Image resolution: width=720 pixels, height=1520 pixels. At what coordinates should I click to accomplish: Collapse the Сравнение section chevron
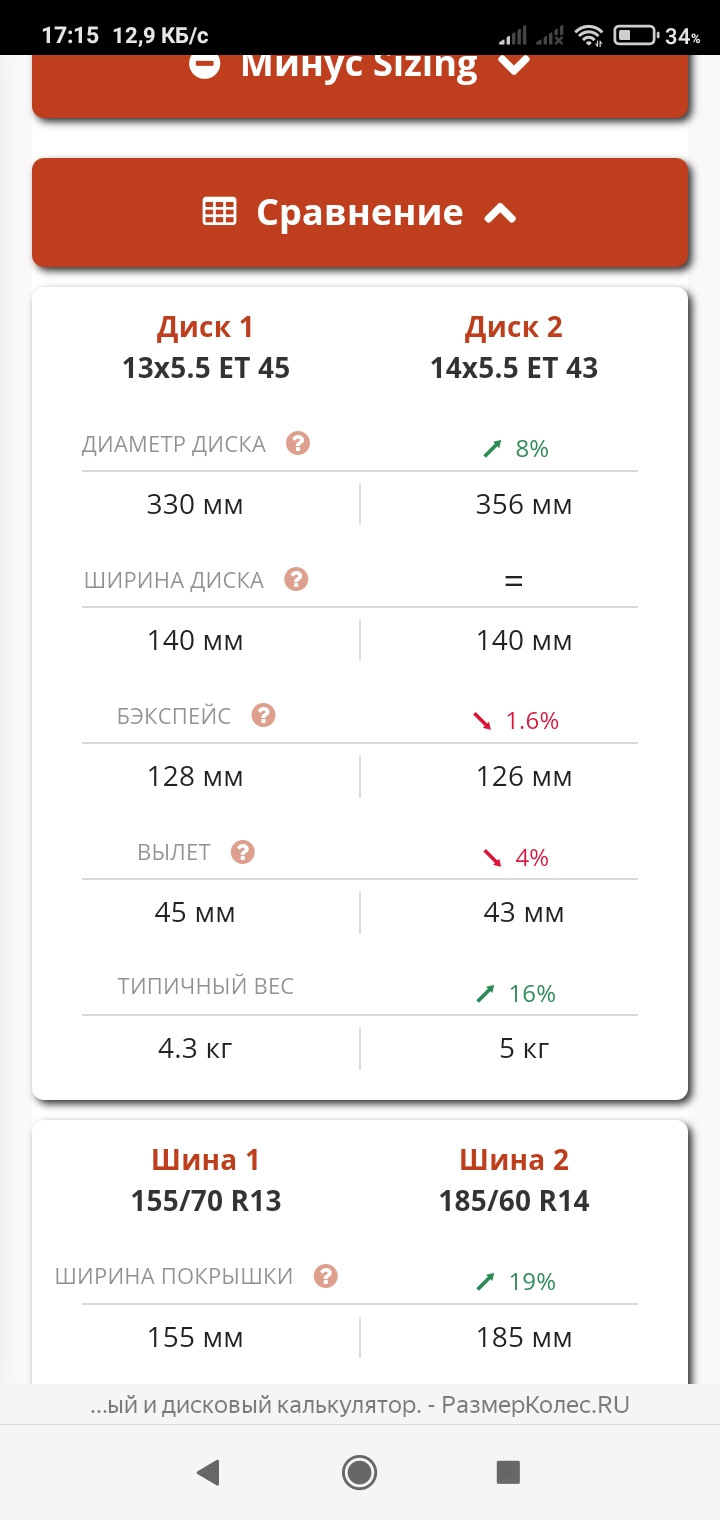(x=501, y=212)
